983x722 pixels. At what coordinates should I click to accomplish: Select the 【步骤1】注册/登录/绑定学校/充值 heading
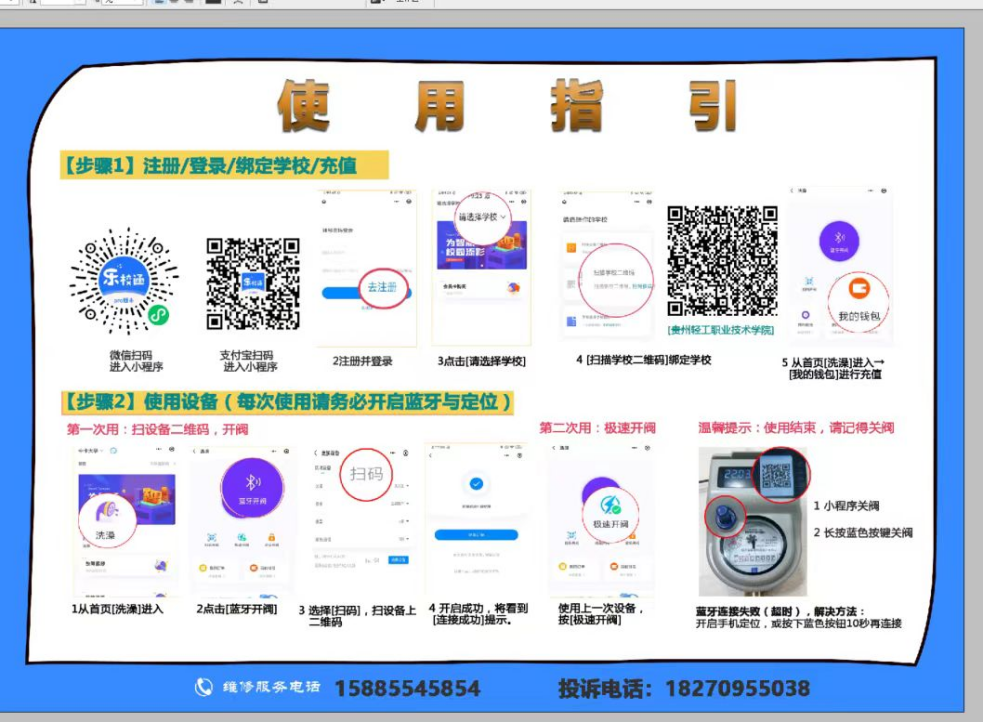[224, 165]
